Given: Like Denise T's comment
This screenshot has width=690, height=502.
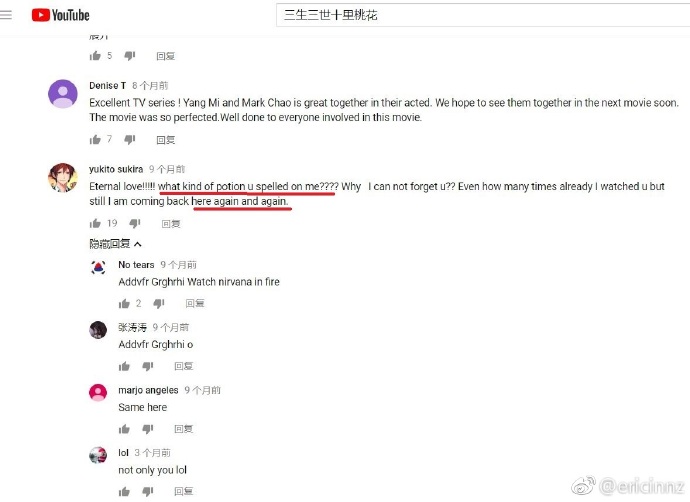Looking at the screenshot, I should (x=95, y=139).
